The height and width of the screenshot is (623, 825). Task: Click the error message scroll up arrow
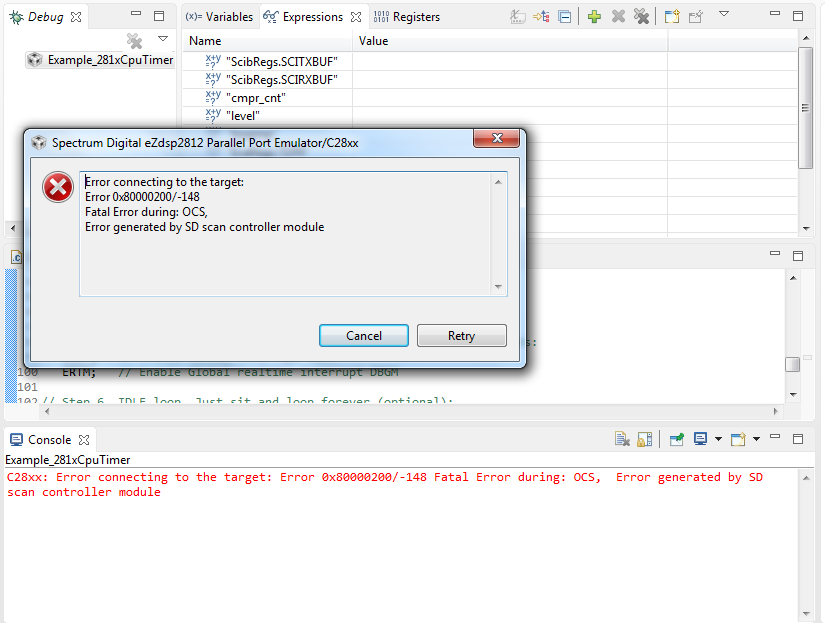(x=498, y=182)
